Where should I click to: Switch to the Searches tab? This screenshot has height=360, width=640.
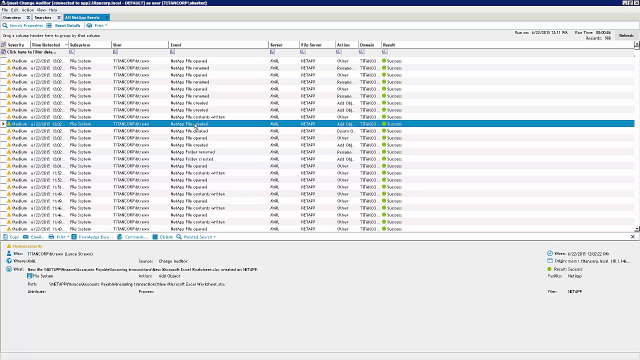tap(43, 18)
